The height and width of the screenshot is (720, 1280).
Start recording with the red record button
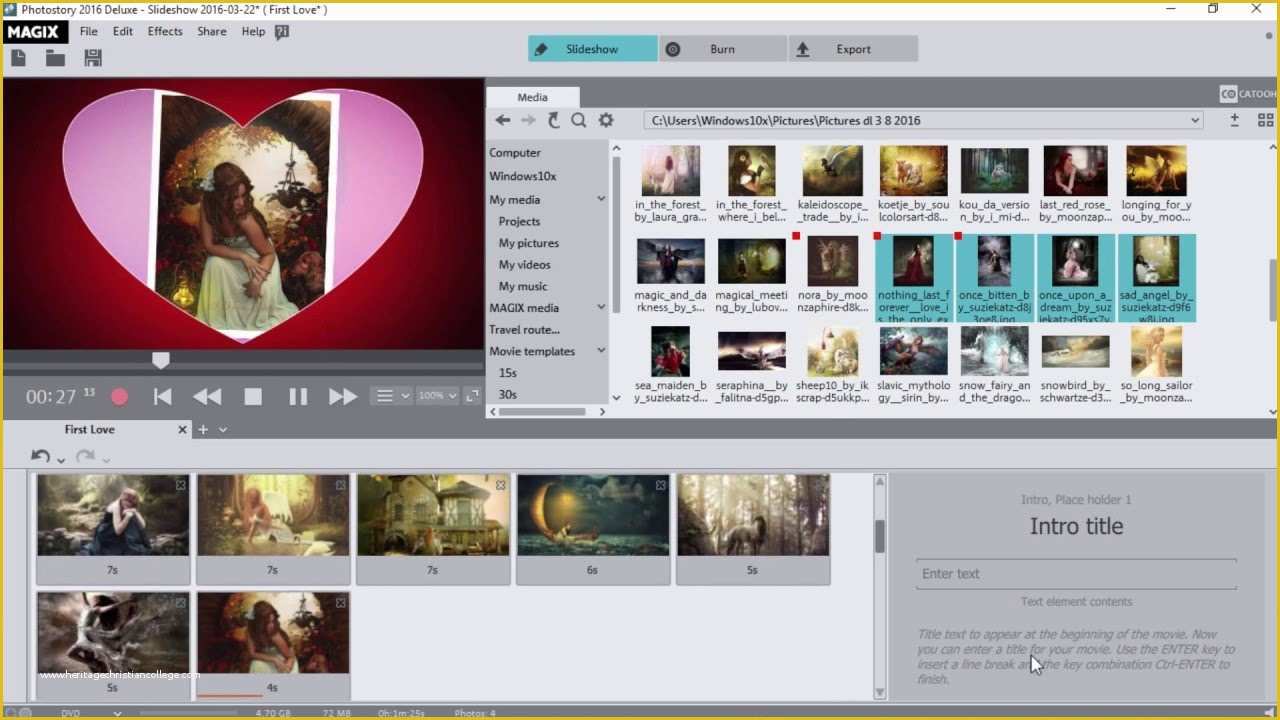pyautogui.click(x=119, y=397)
